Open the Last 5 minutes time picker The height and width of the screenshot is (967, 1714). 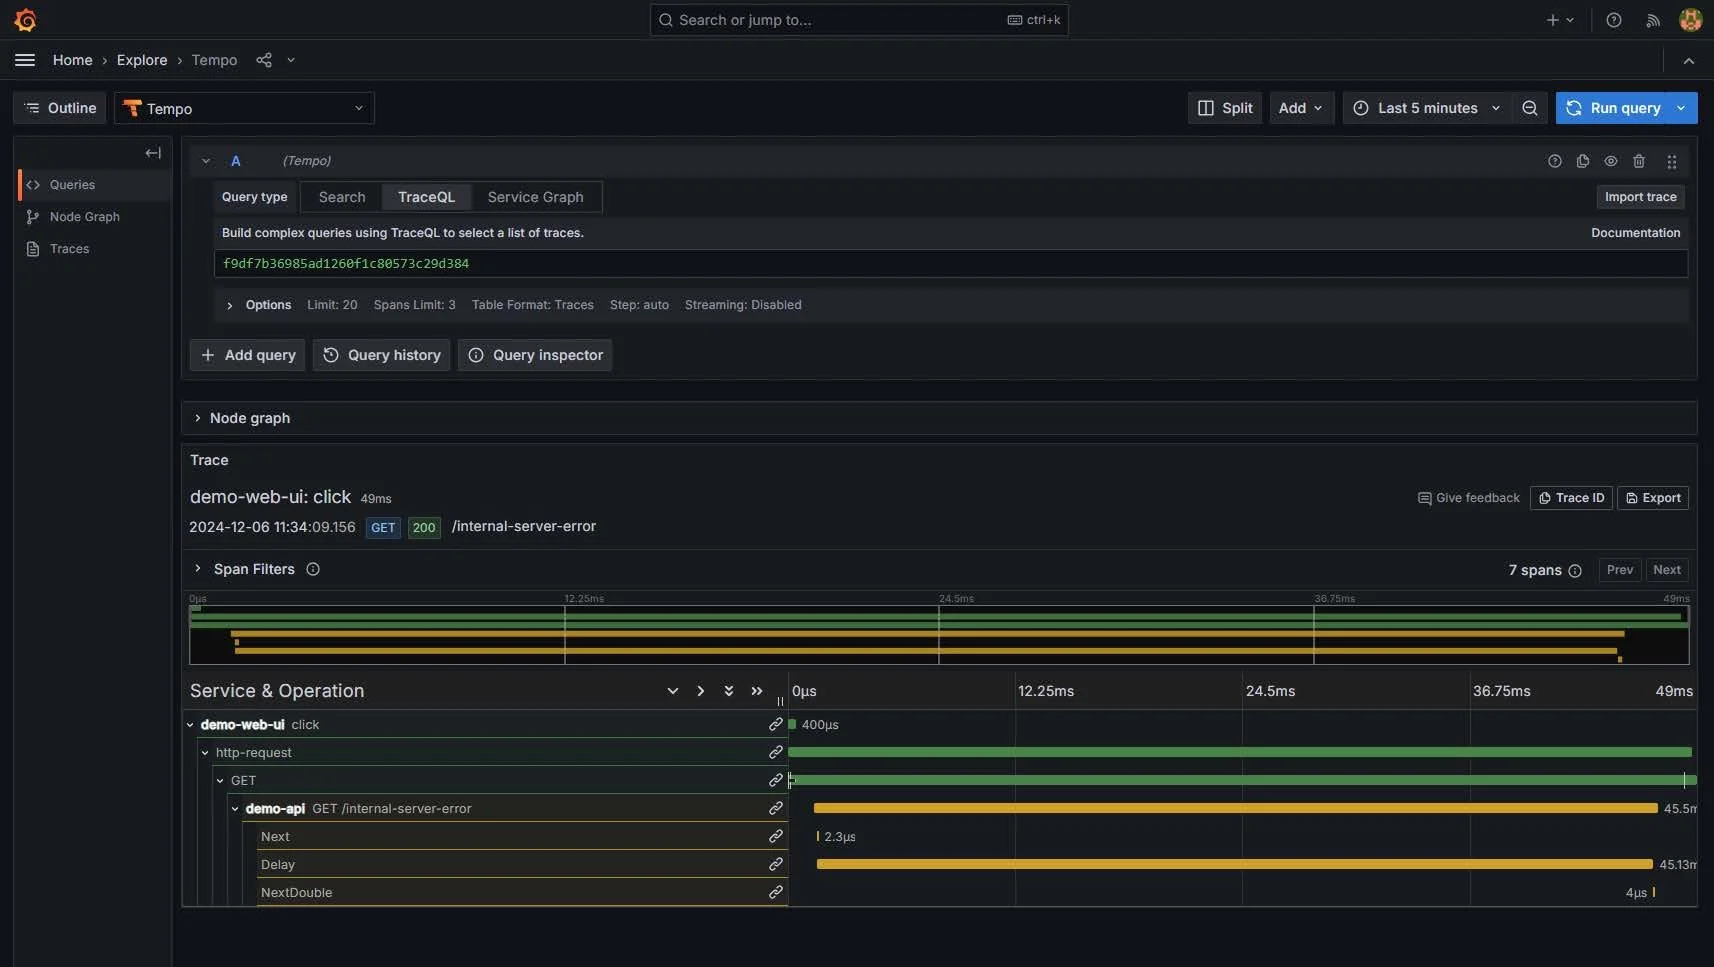click(x=1428, y=108)
